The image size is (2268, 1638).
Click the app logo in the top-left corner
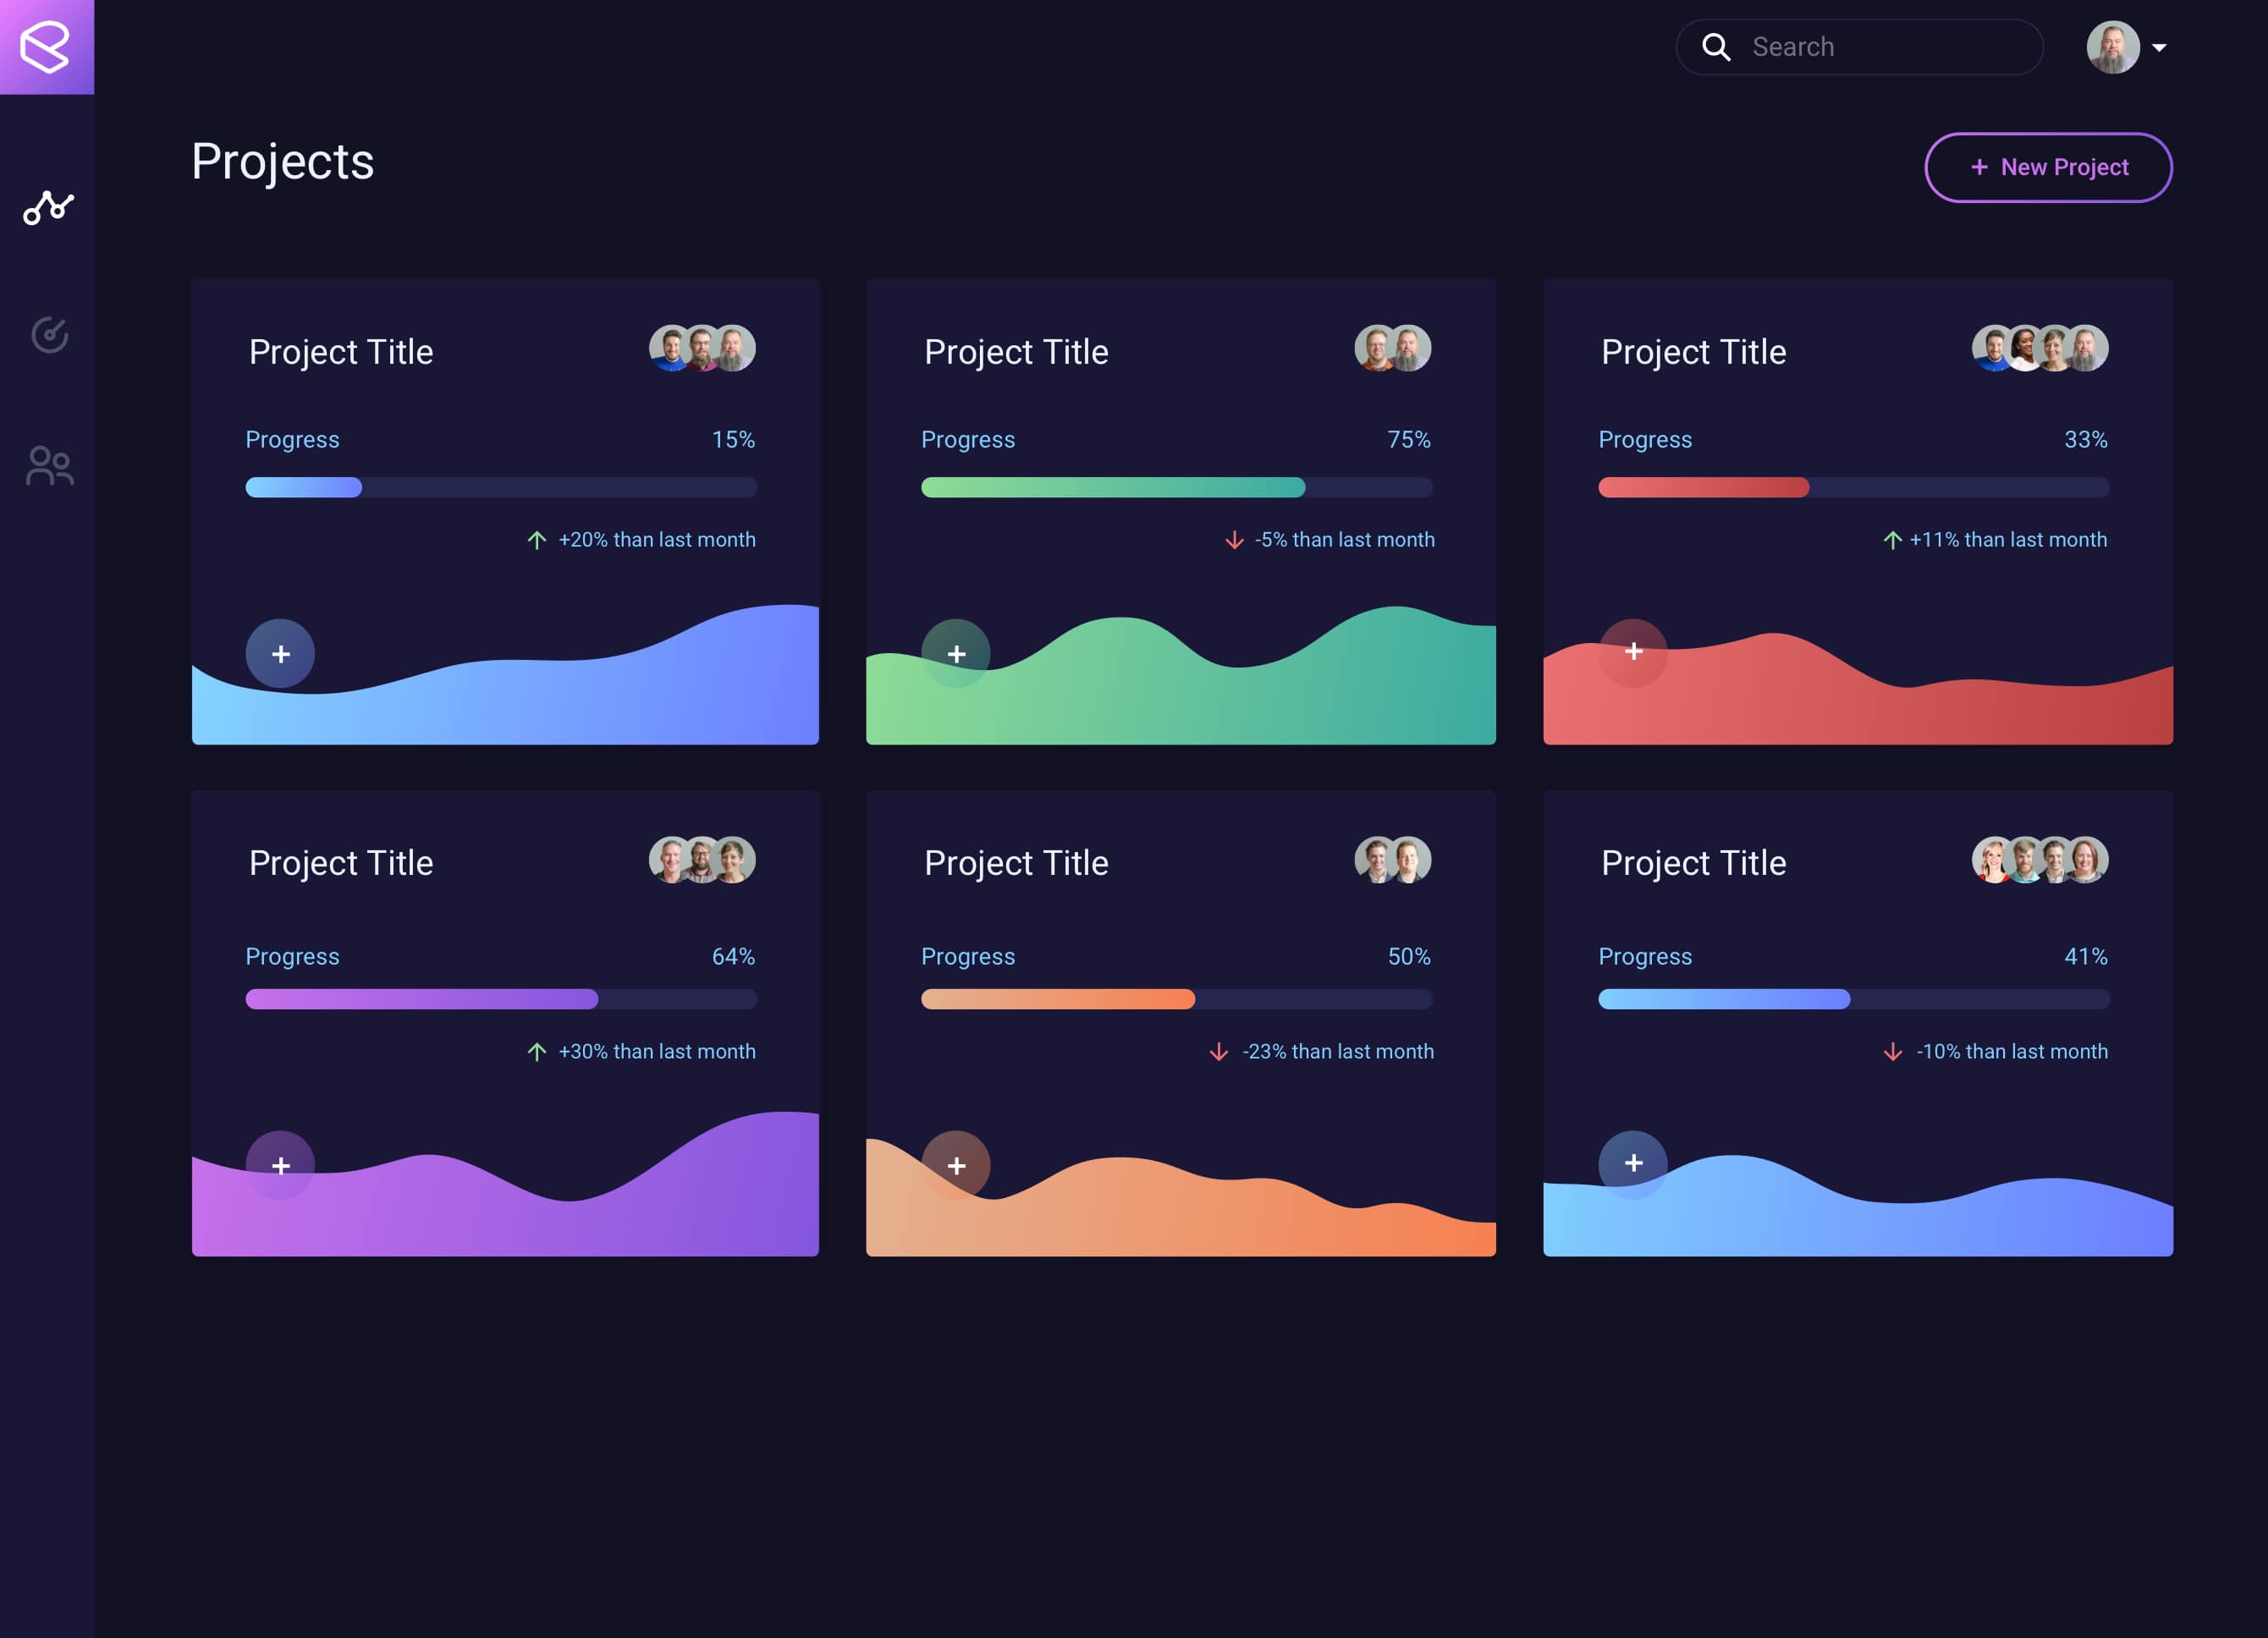pyautogui.click(x=47, y=46)
